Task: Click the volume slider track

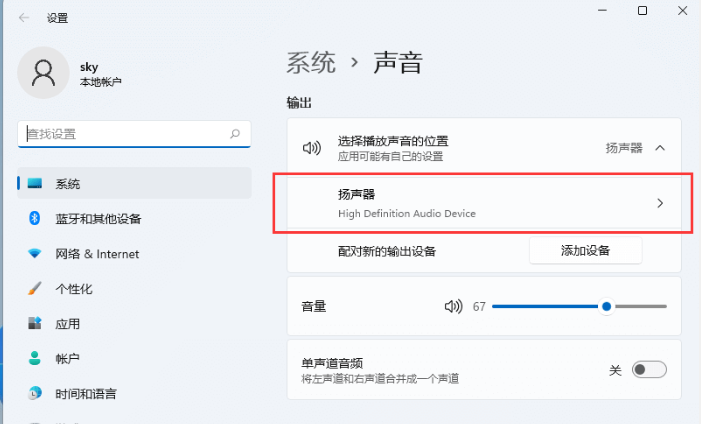Action: click(579, 306)
